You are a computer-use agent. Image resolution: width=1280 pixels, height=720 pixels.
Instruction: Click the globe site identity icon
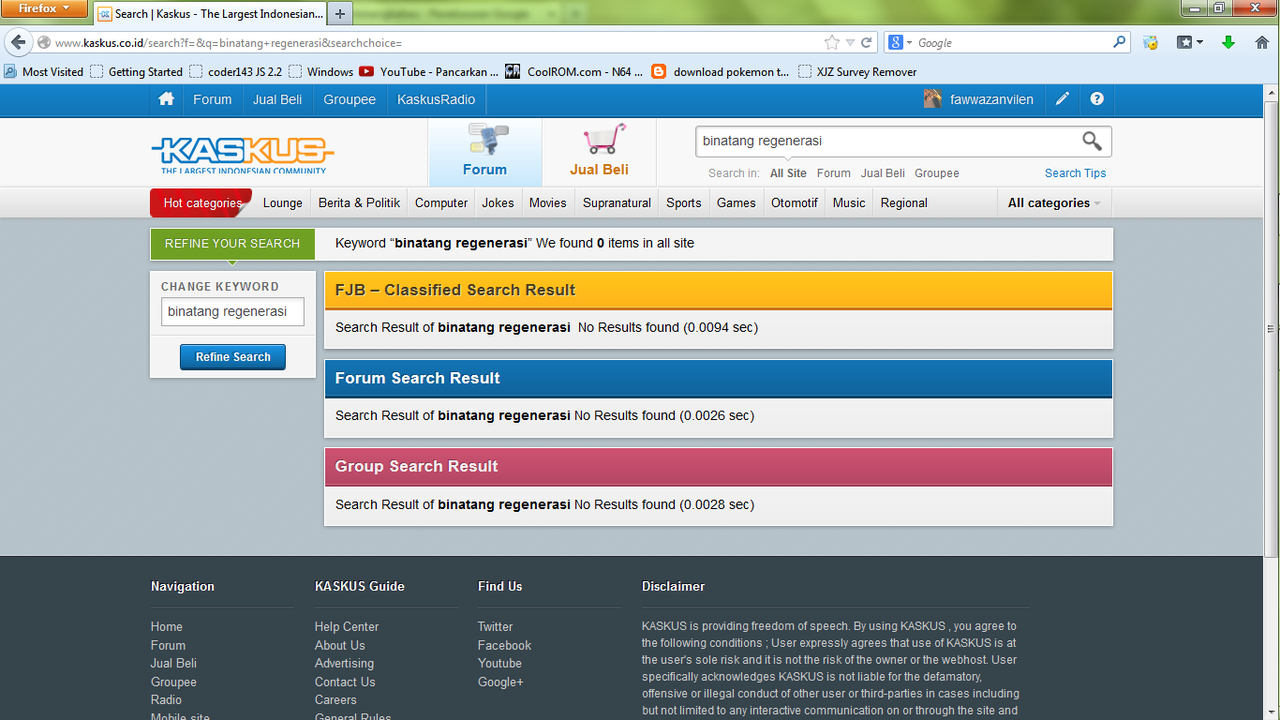coord(44,43)
